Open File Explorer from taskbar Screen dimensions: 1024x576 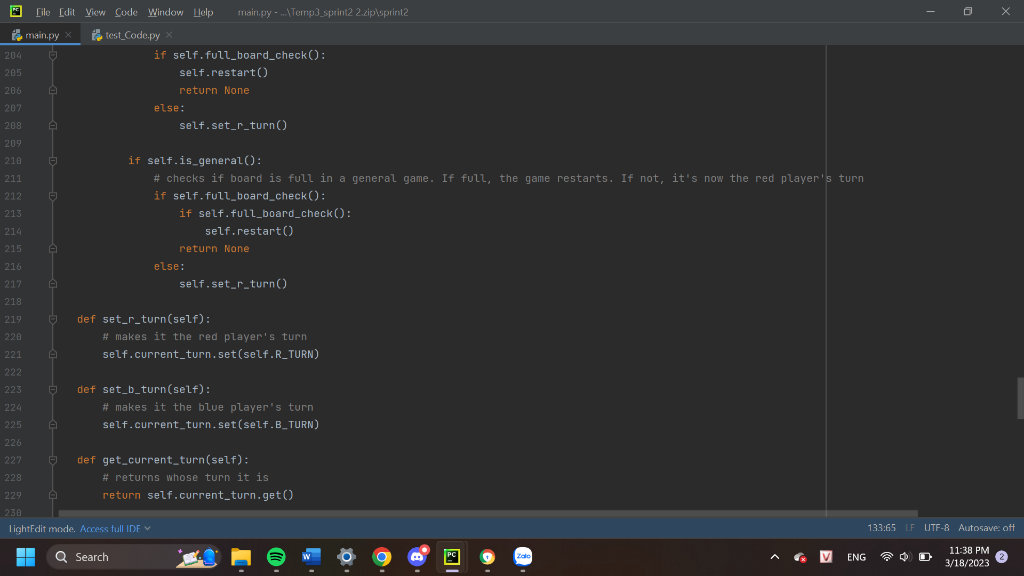click(241, 557)
